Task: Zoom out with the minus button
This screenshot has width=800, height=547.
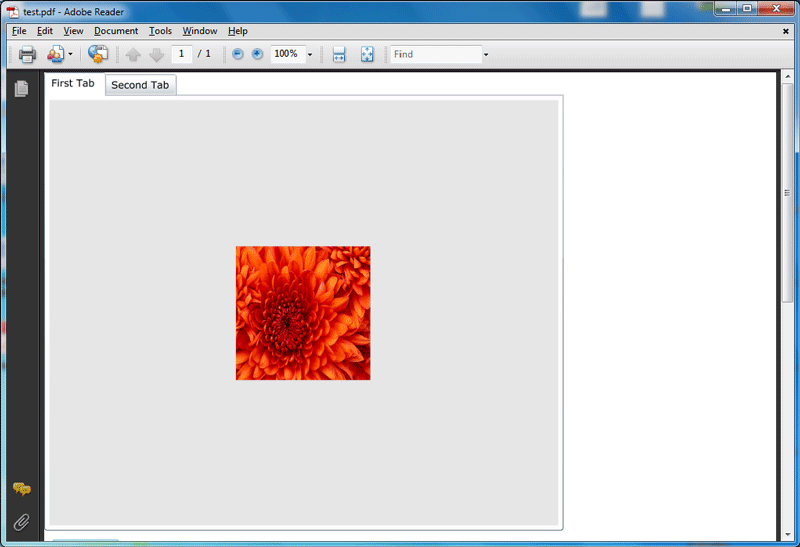Action: click(x=238, y=54)
